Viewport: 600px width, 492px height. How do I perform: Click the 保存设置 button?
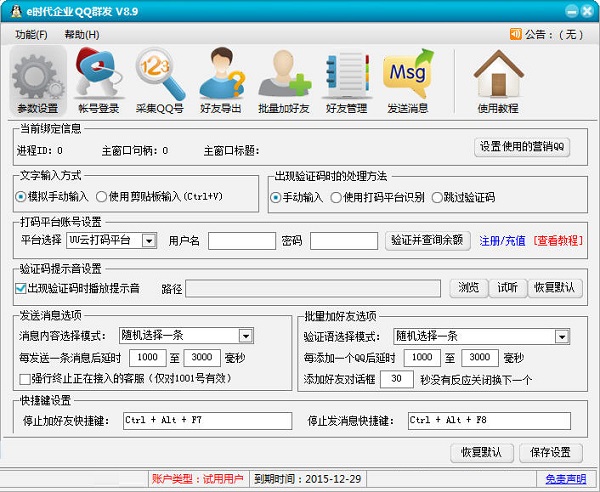551,453
